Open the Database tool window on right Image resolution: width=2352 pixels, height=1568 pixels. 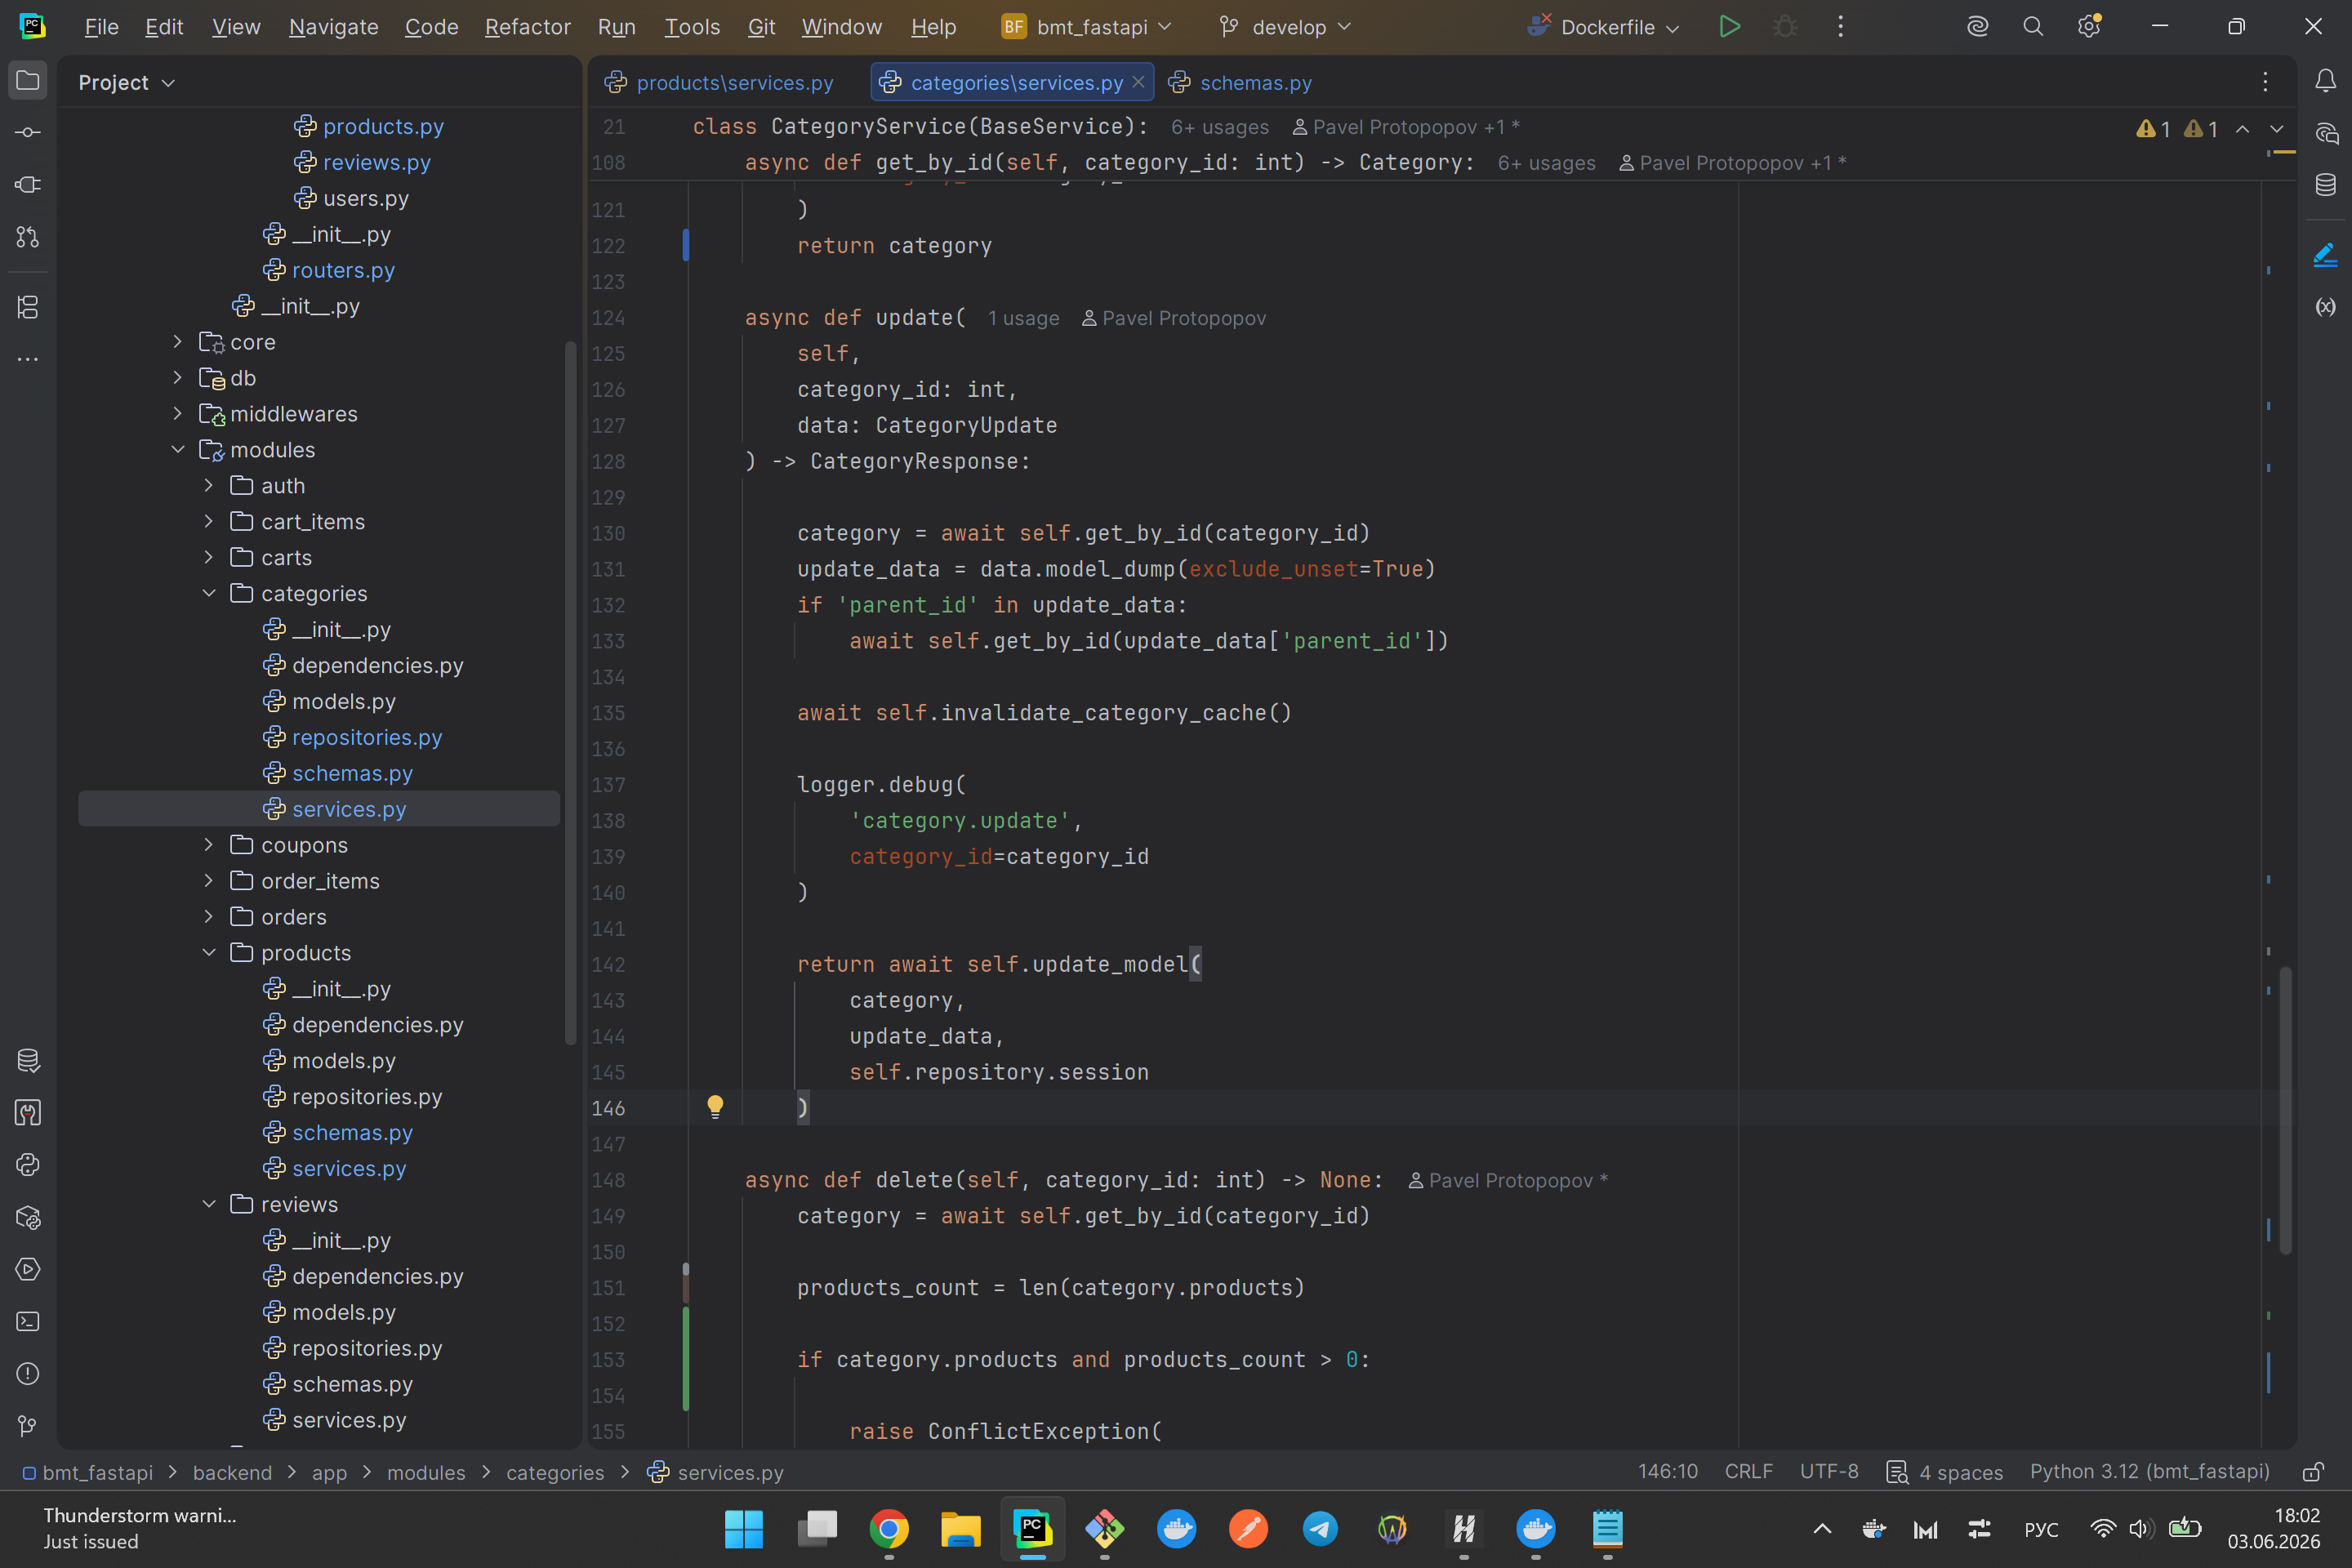2325,185
